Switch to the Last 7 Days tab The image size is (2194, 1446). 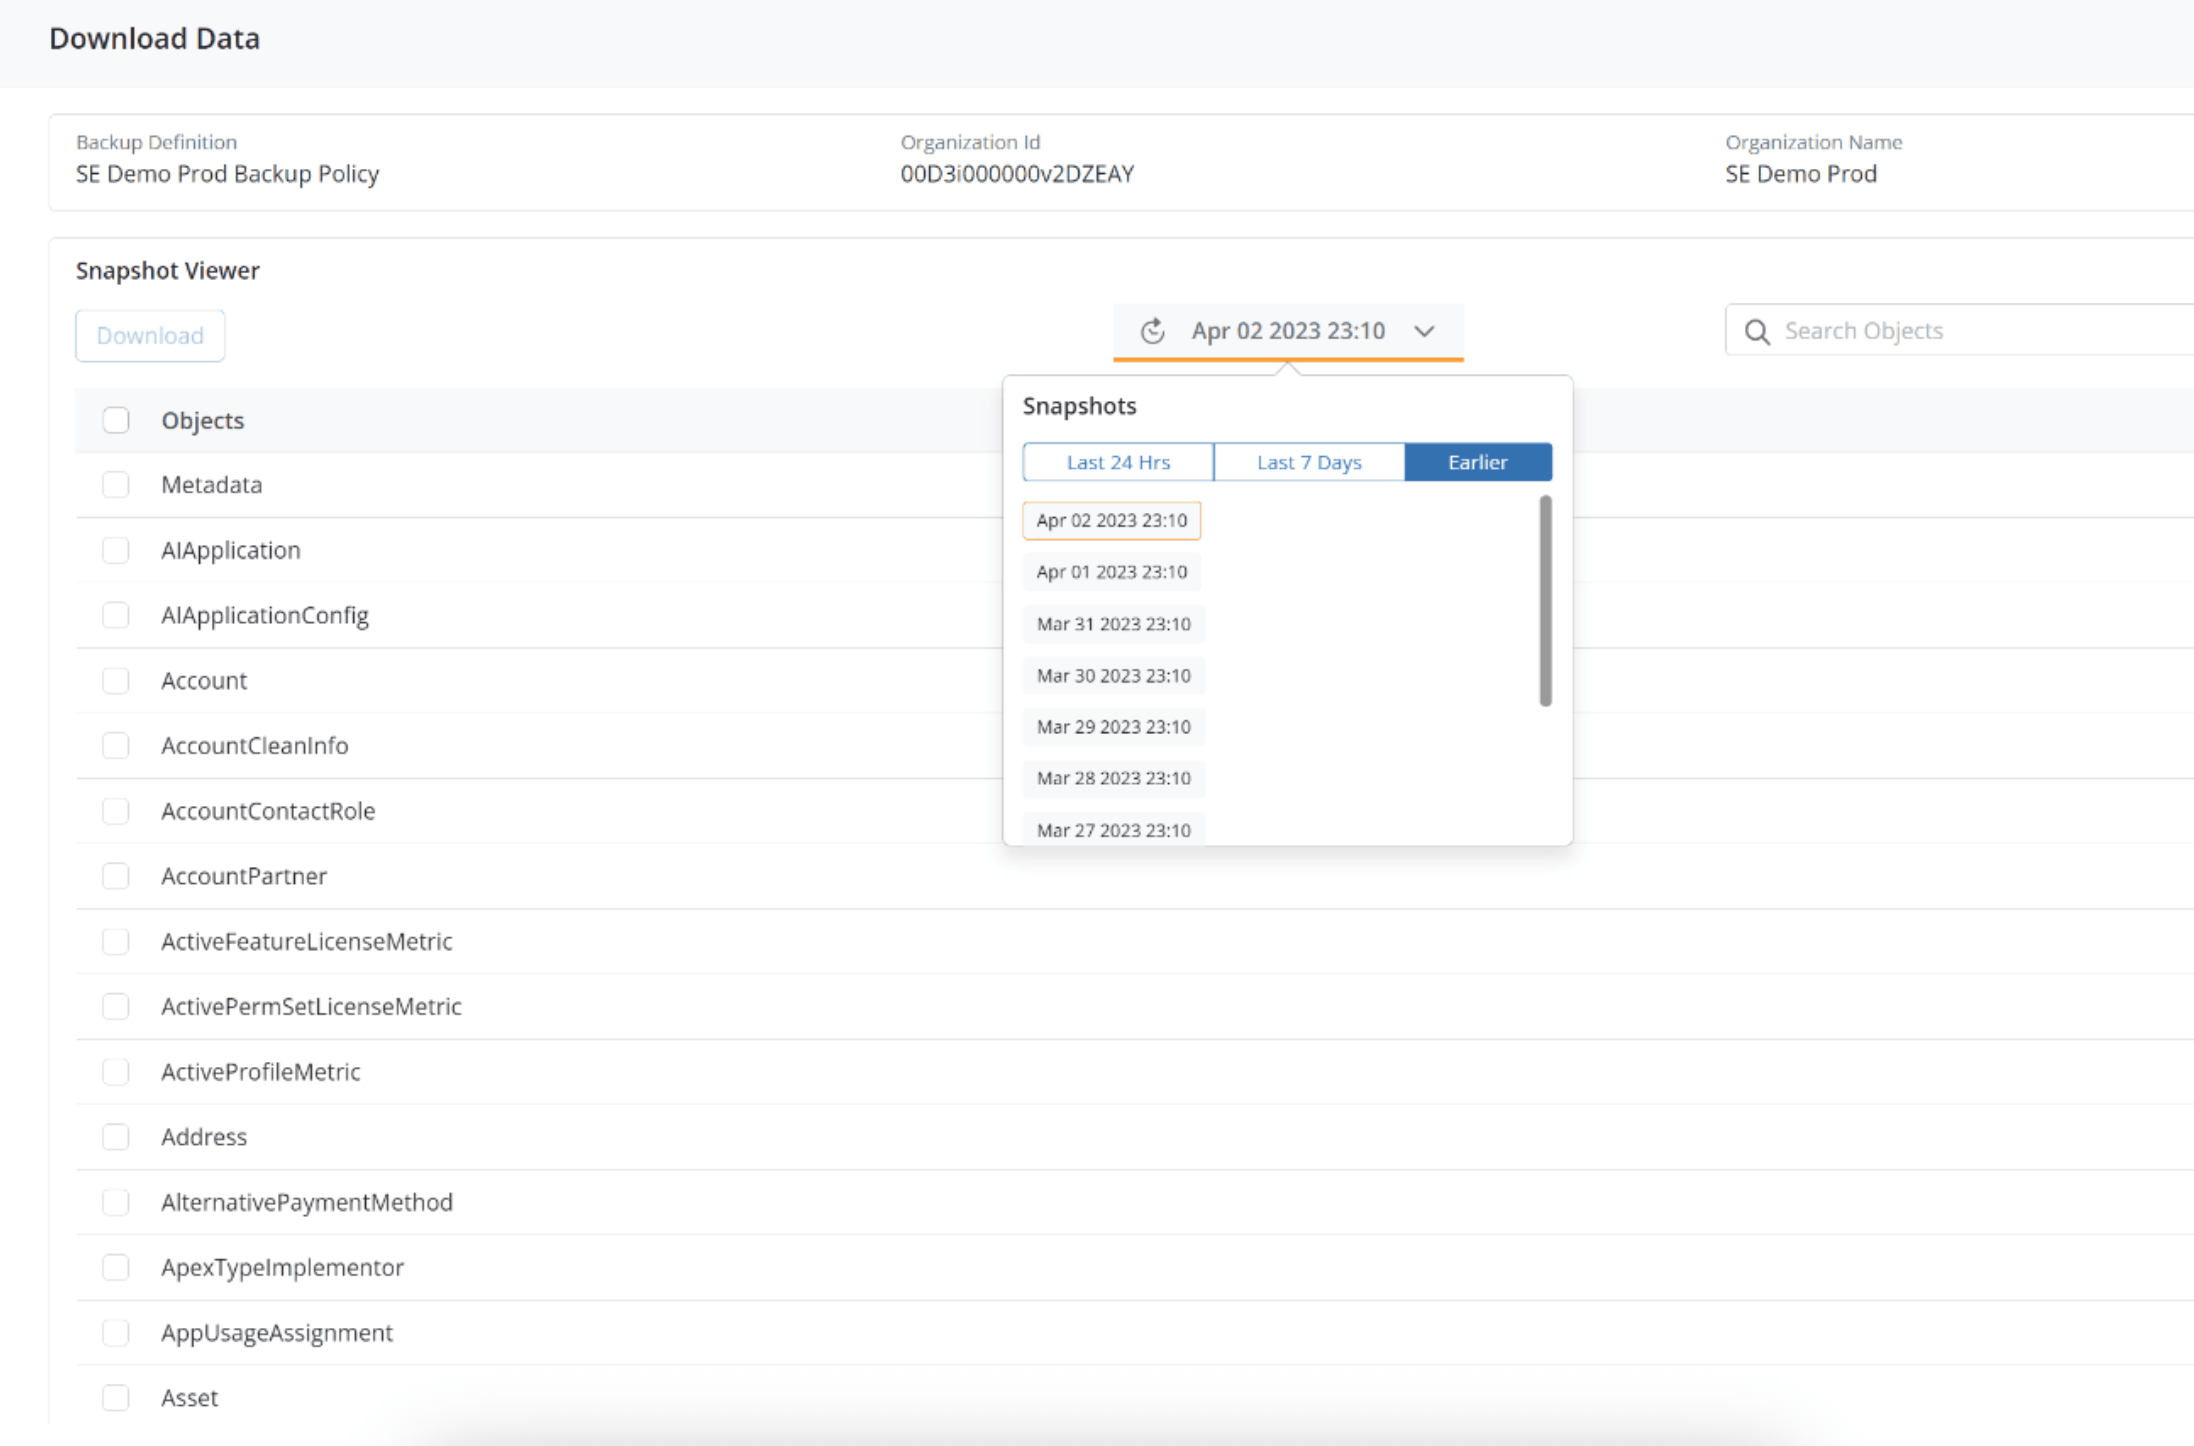[x=1308, y=461]
